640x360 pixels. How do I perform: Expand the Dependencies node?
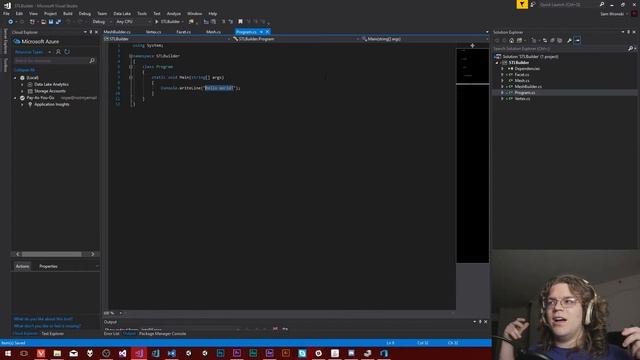pyautogui.click(x=502, y=69)
